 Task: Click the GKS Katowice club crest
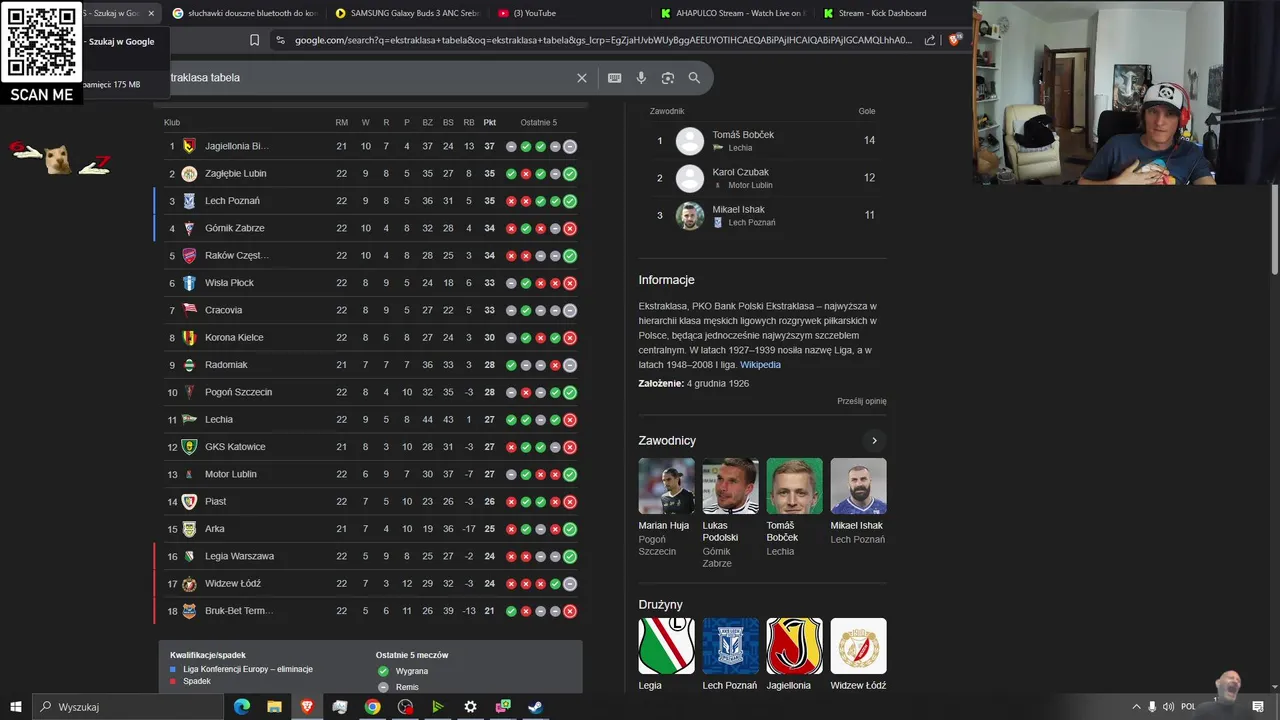pyautogui.click(x=189, y=447)
